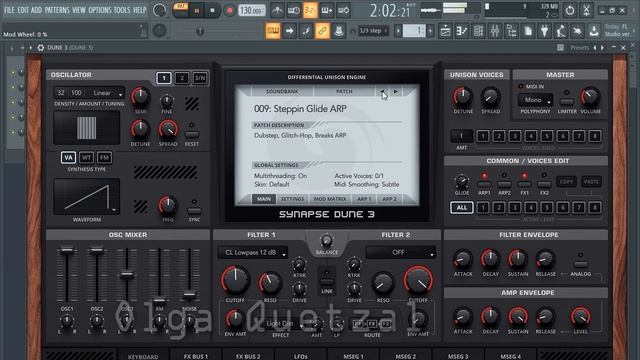
Task: Click the Stop playback button
Action: [212, 10]
